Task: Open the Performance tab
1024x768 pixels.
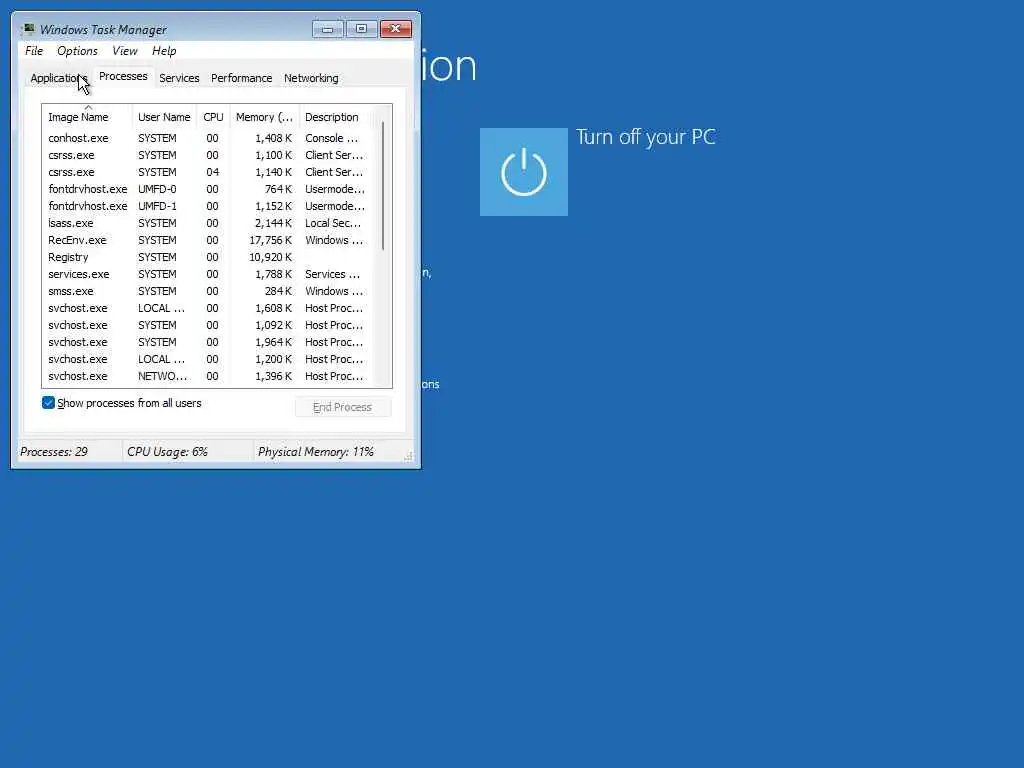Action: click(x=242, y=78)
